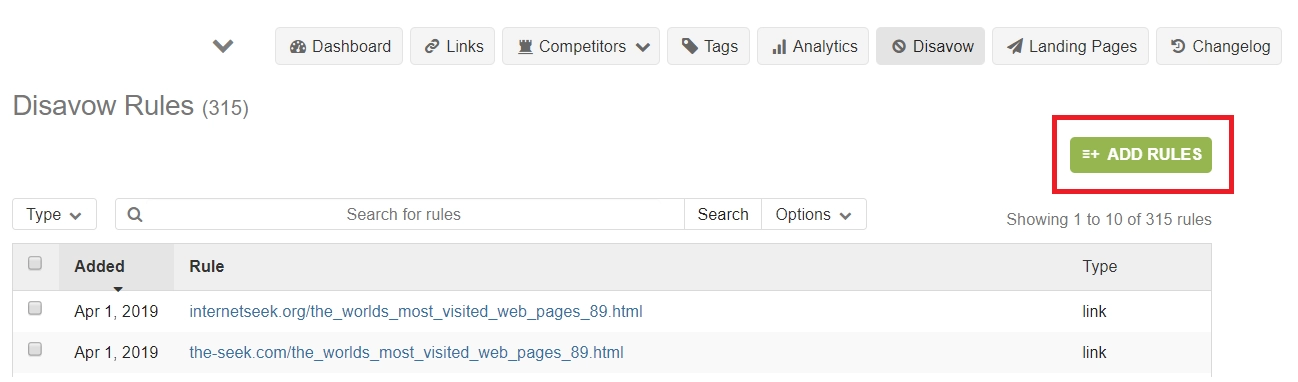Toggle the select-all checkbox in table header

(x=35, y=264)
